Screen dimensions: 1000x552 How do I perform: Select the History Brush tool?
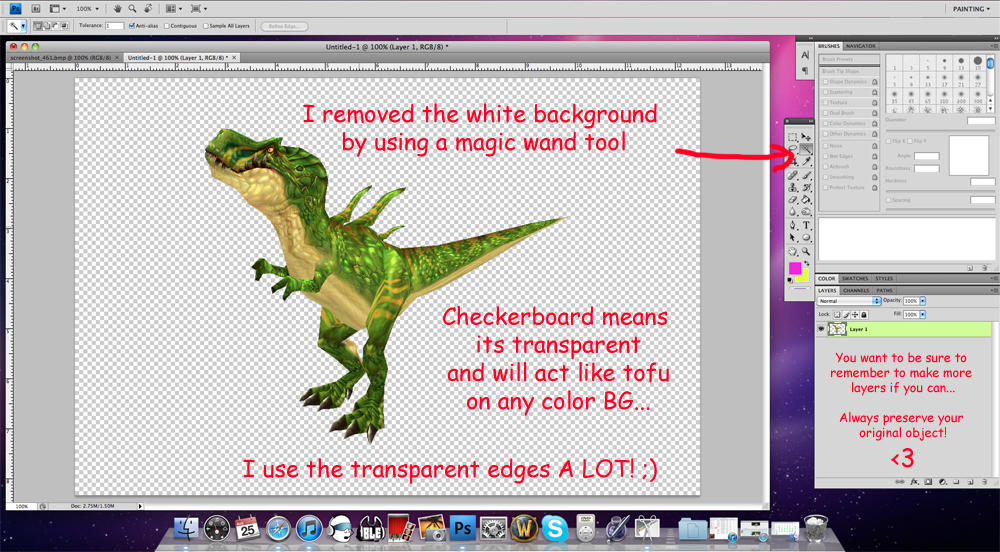point(806,187)
